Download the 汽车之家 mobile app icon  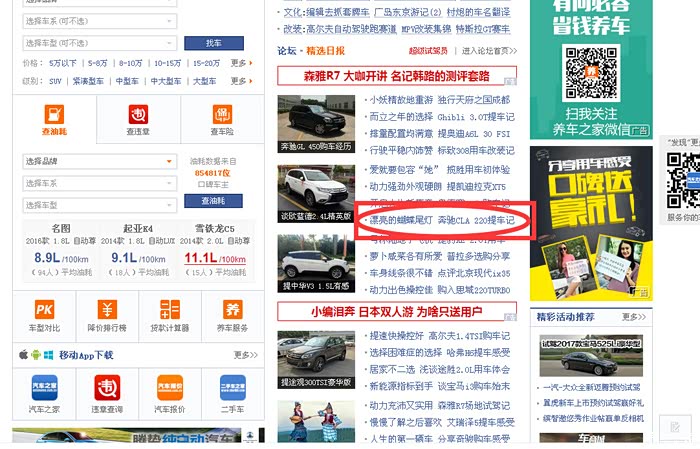coord(44,388)
